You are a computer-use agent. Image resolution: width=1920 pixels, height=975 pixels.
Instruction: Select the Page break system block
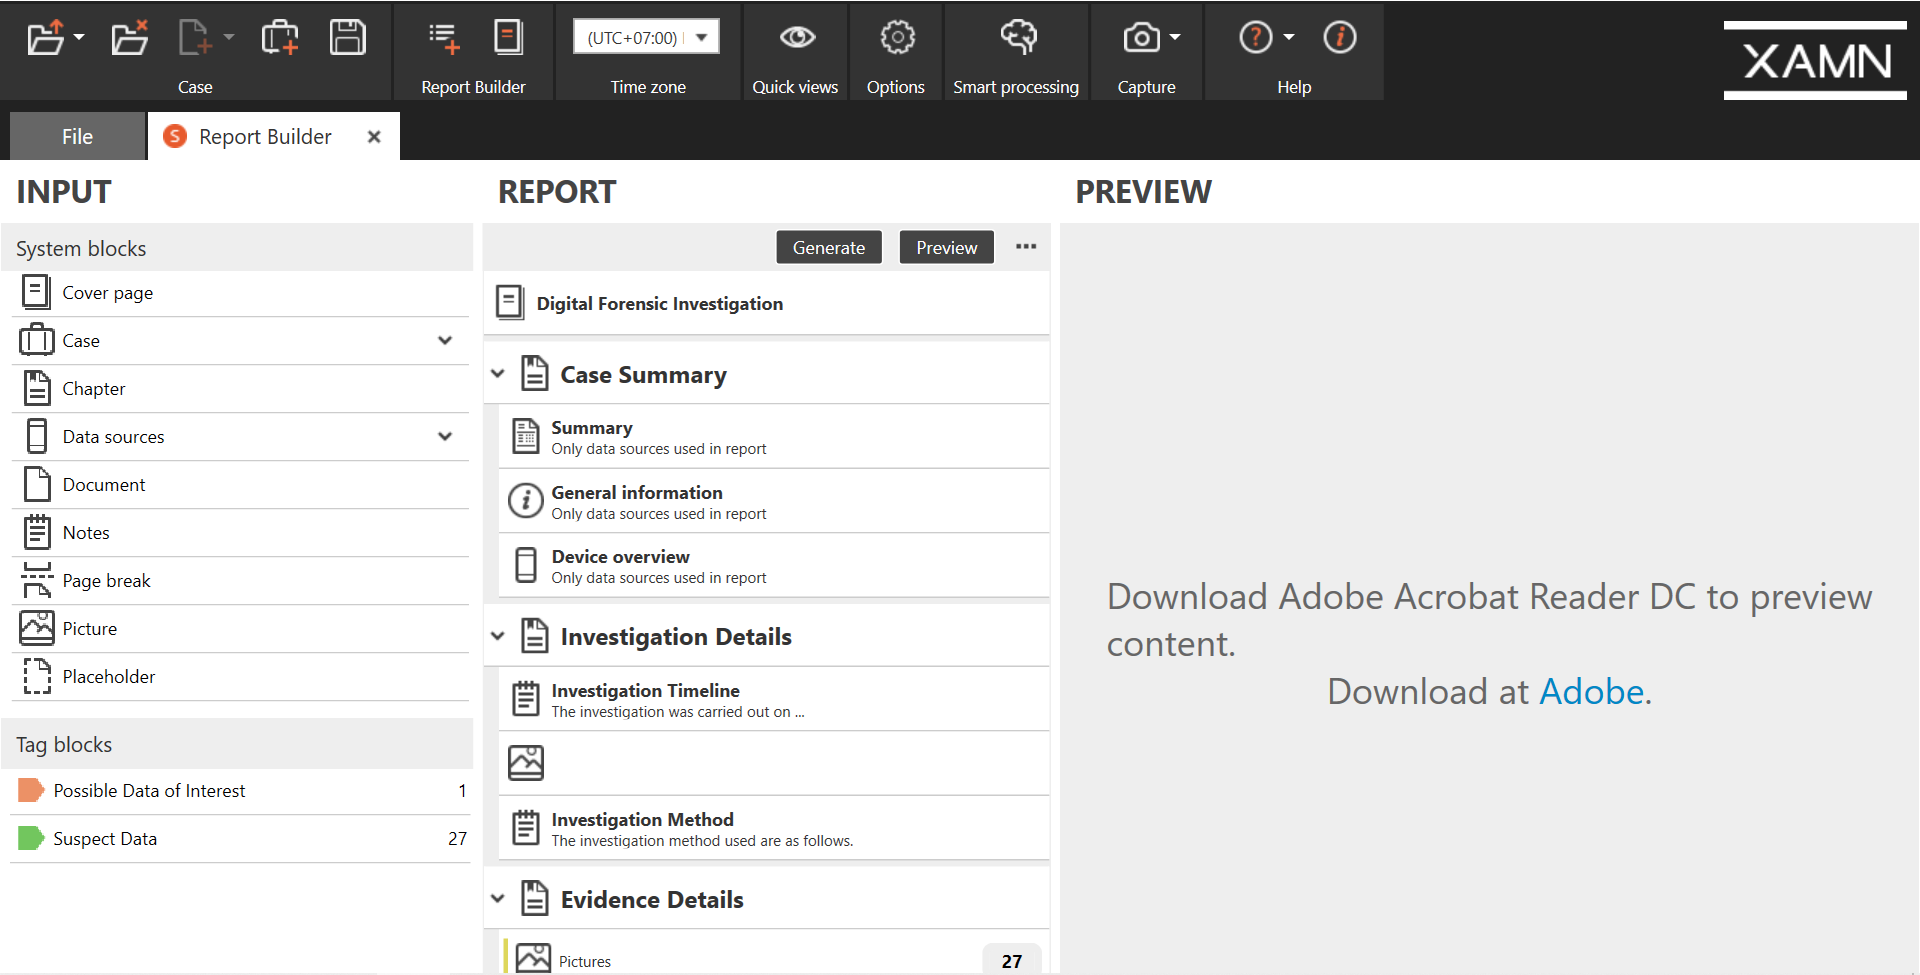pyautogui.click(x=241, y=581)
